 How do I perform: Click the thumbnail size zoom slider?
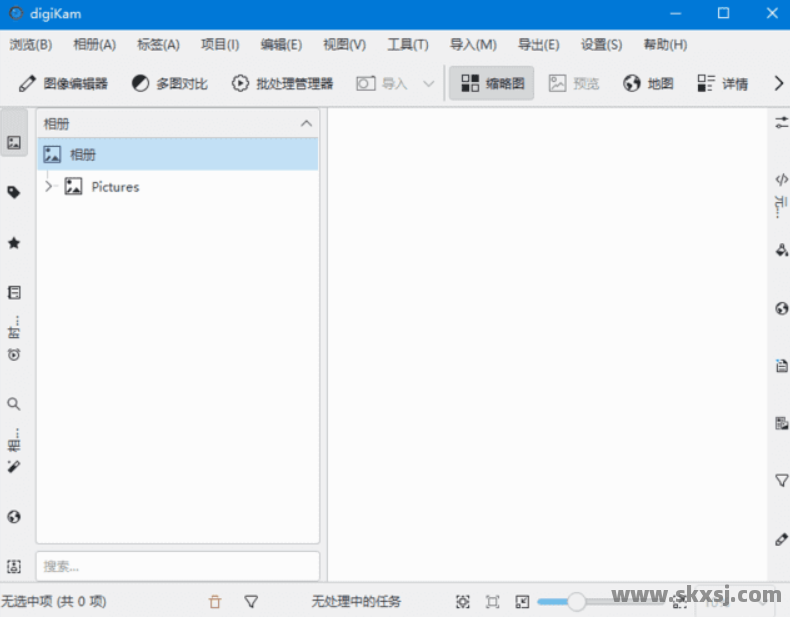[x=576, y=601]
